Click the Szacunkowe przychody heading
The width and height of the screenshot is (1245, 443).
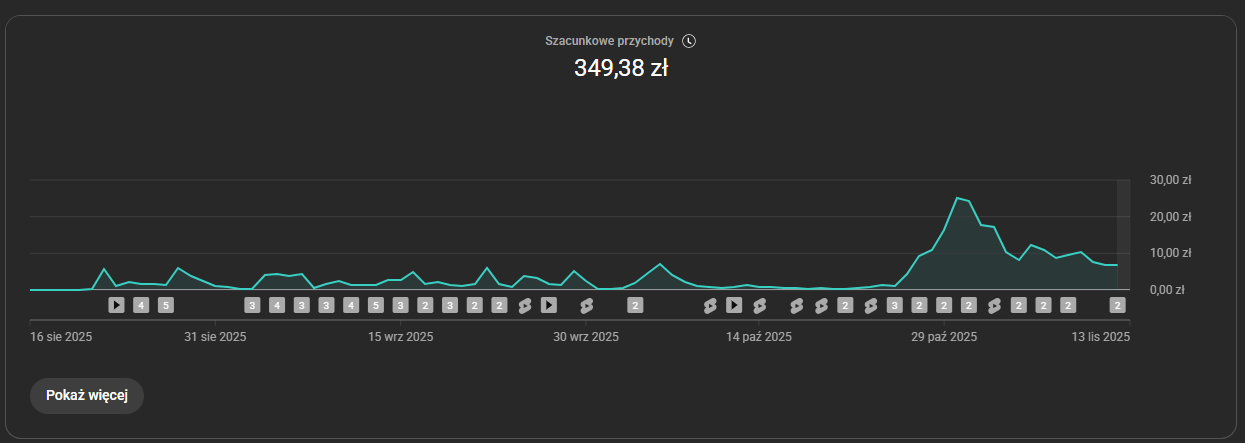(608, 41)
